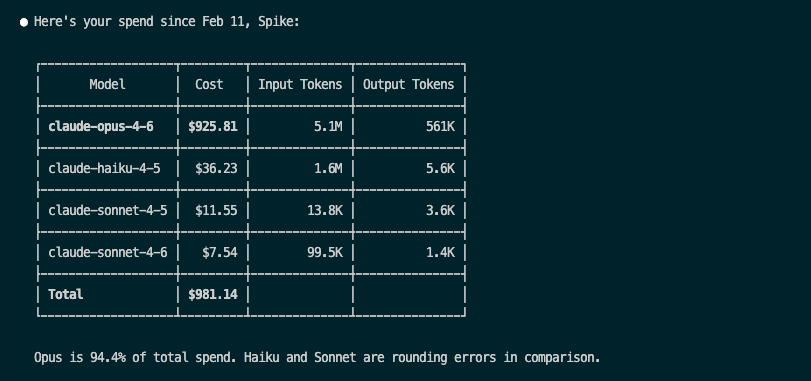Screen dimensions: 811x381
Task: Click the 'Here's your spend since Feb 11' line
Action: [167, 22]
